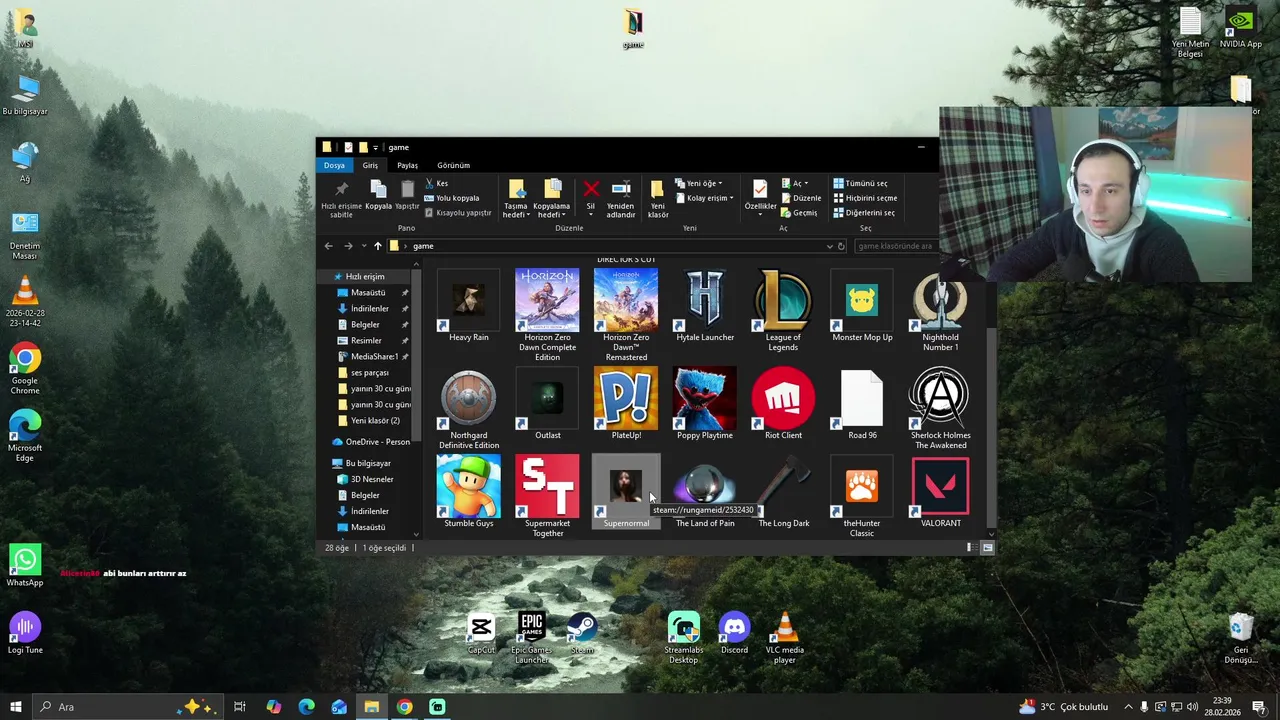Image resolution: width=1280 pixels, height=720 pixels.
Task: Select The Long Dark shortcut
Action: (x=783, y=492)
